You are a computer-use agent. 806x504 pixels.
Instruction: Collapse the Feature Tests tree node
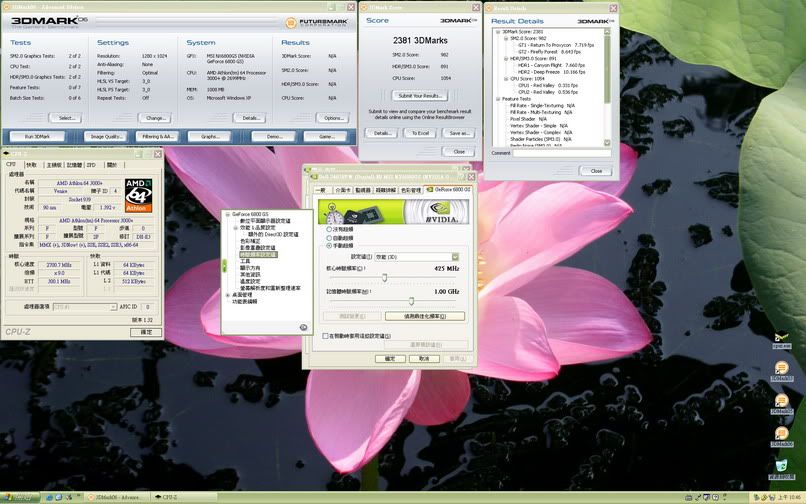498,99
